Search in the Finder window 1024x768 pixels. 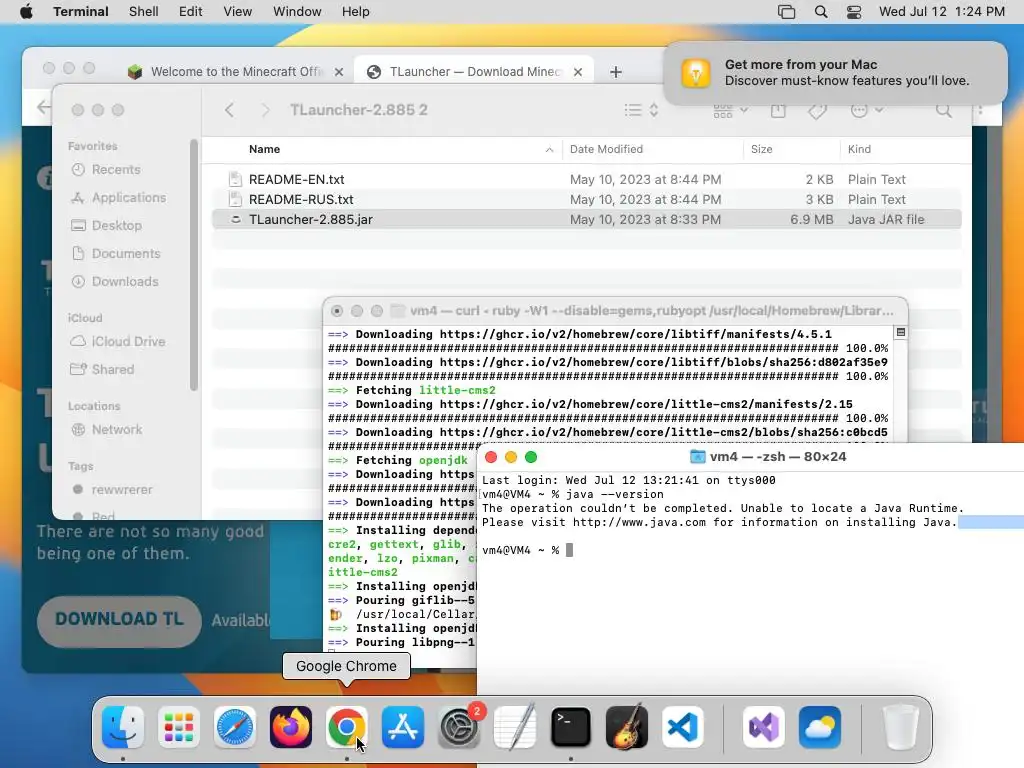point(944,110)
